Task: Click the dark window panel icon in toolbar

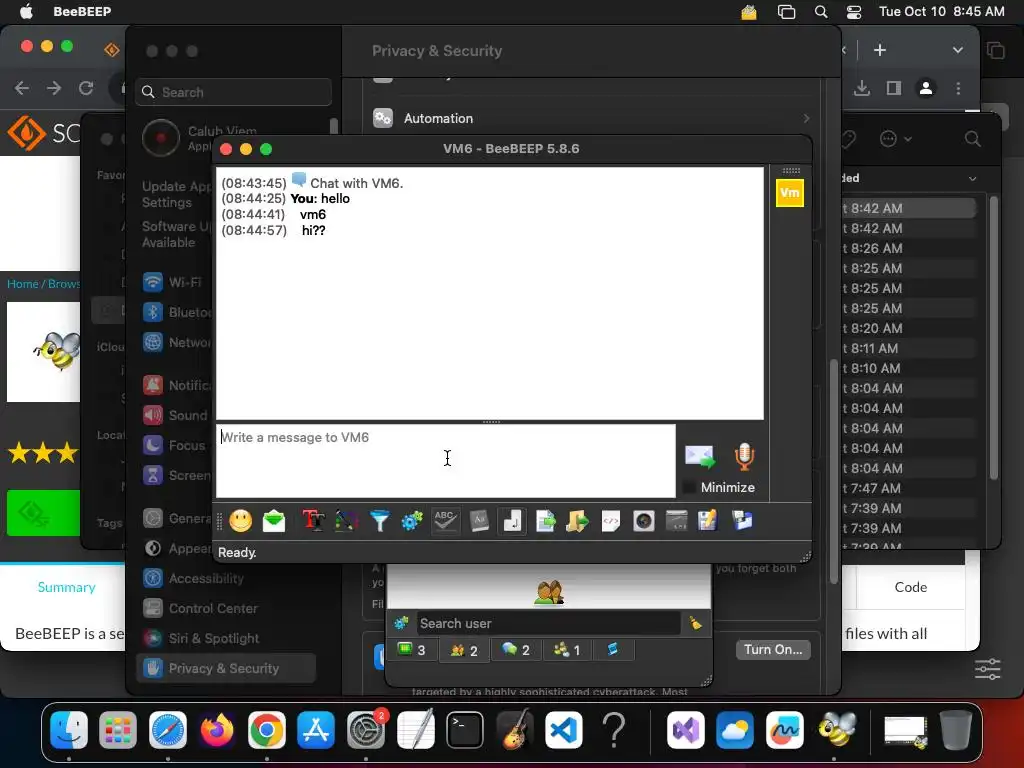Action: (676, 521)
